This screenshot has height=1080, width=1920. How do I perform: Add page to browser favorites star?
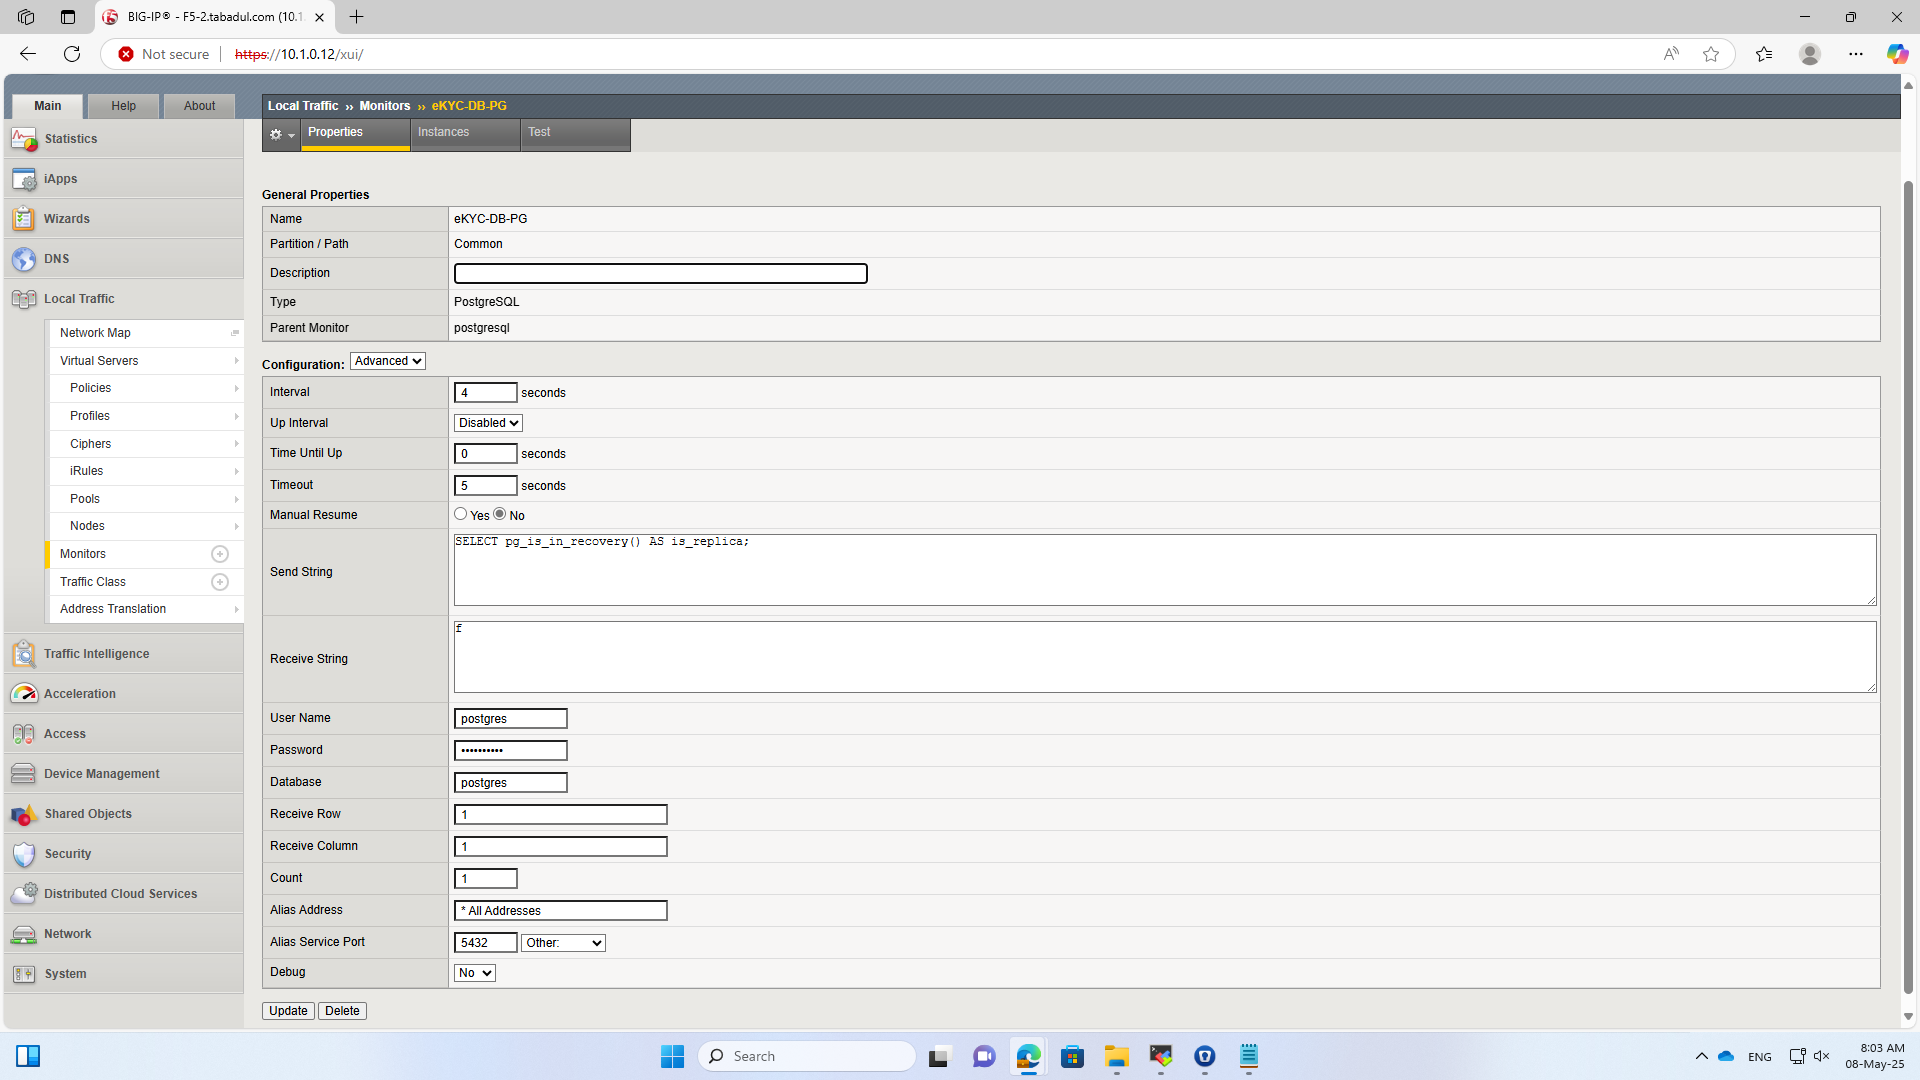[x=1711, y=54]
